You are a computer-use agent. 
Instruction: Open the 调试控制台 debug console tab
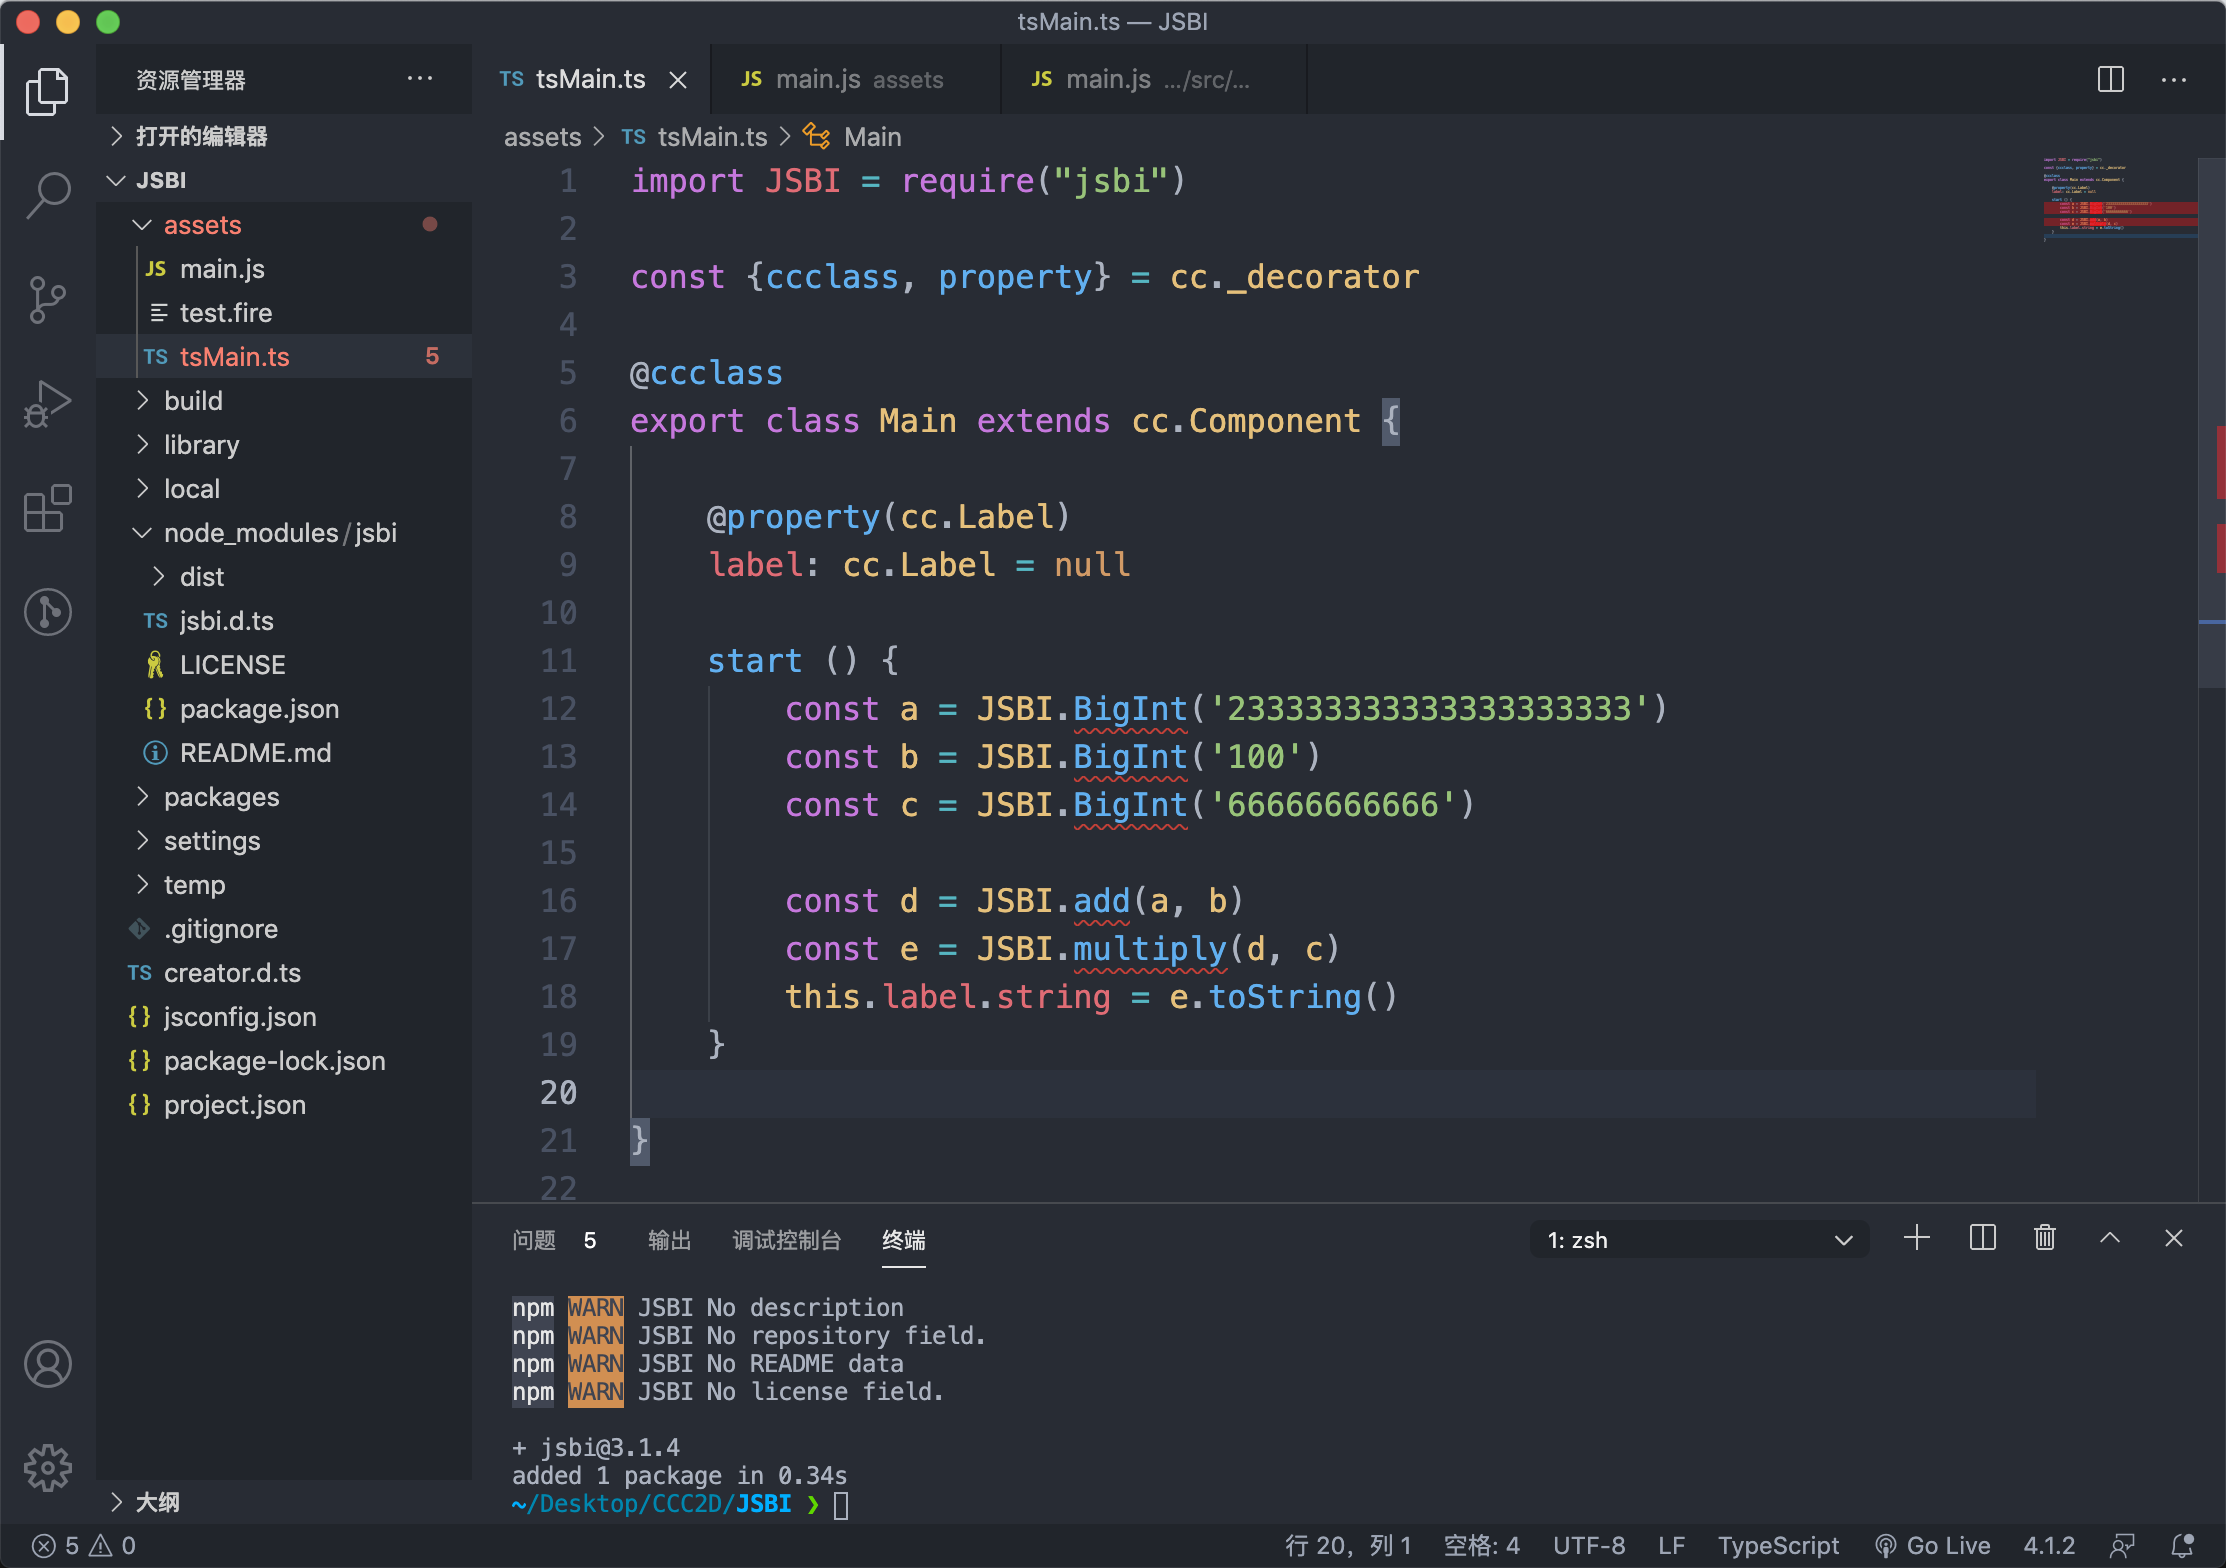(x=786, y=1240)
